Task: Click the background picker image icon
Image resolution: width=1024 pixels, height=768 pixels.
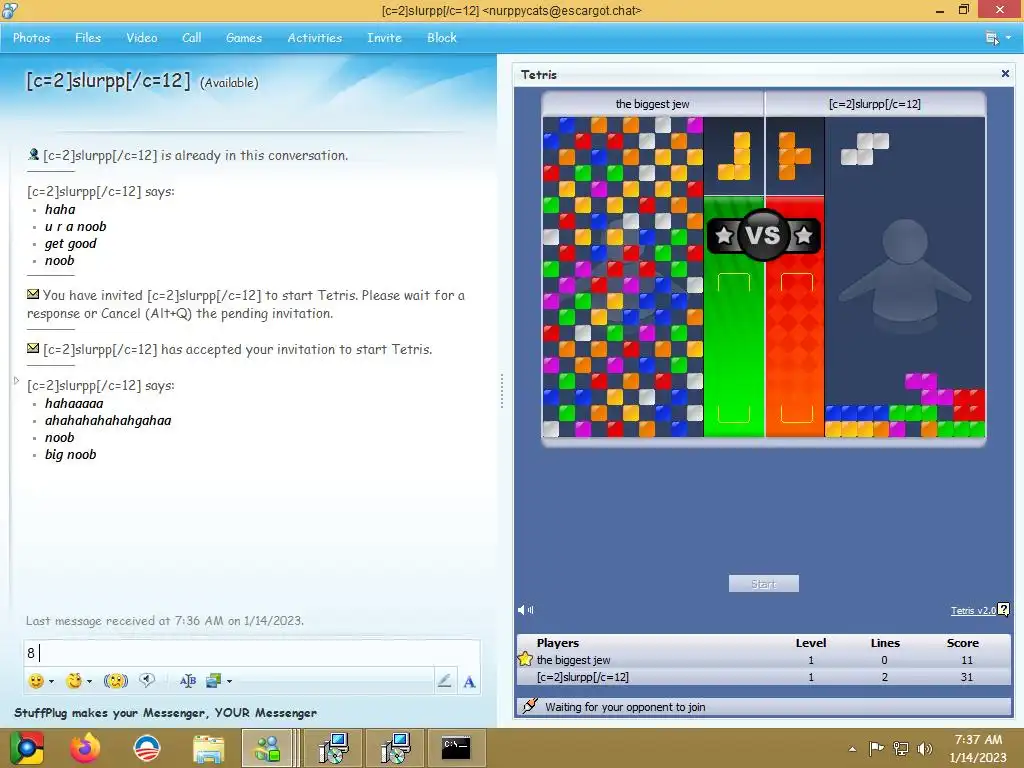Action: click(x=214, y=681)
